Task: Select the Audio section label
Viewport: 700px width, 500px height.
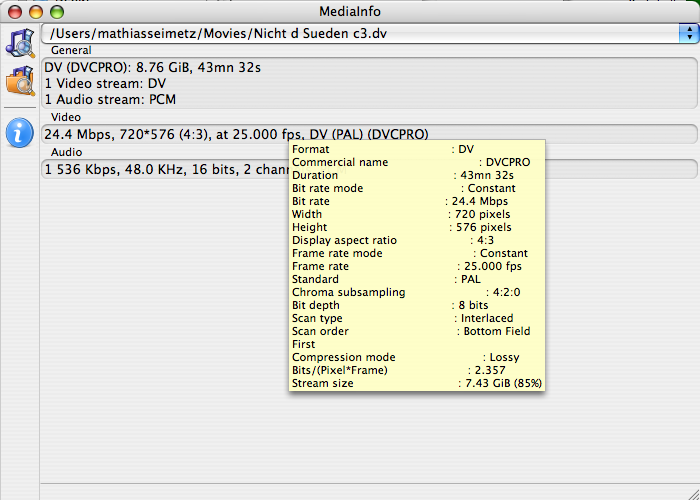Action: [x=67, y=152]
